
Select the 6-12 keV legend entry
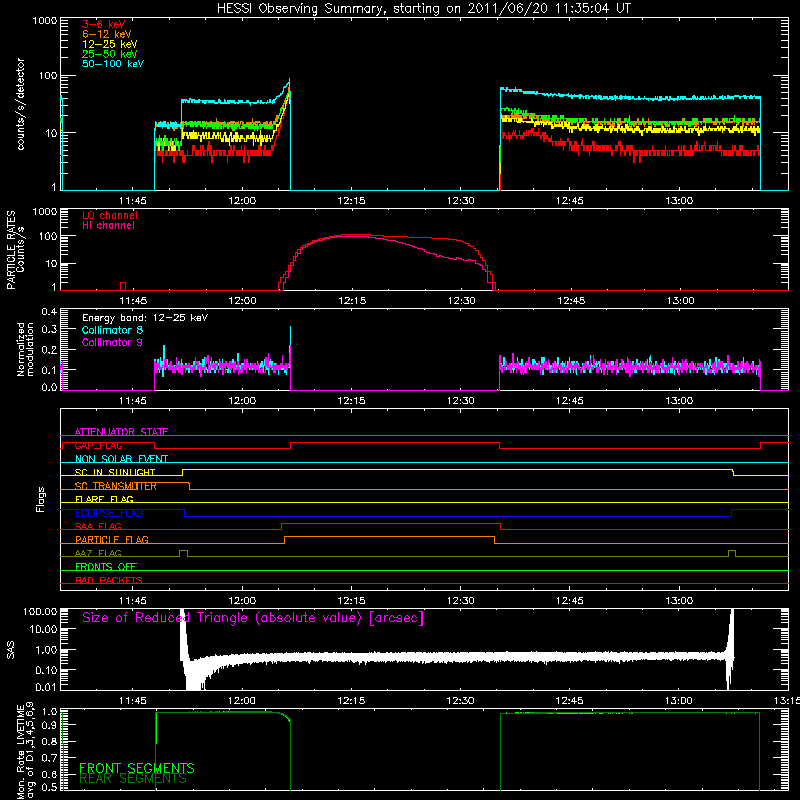107,34
